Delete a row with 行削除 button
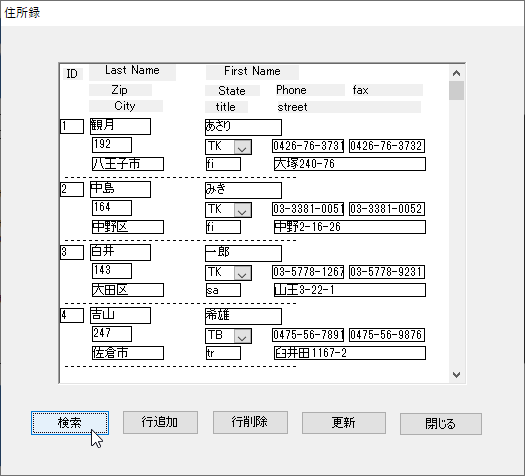This screenshot has width=525, height=476. [250, 422]
